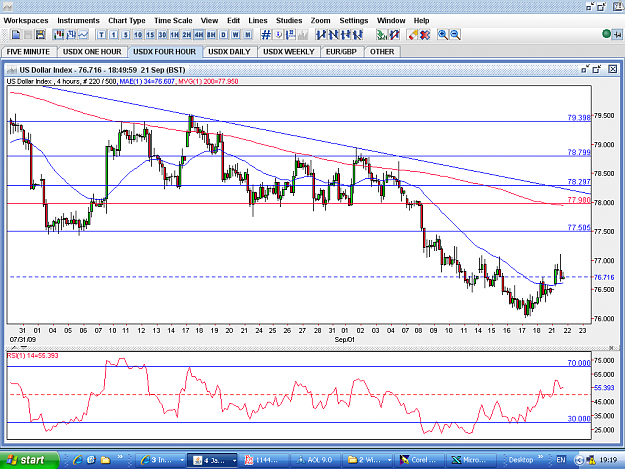Click the save (floppy disk) toolbar icon
The height and width of the screenshot is (469, 625).
click(40, 35)
